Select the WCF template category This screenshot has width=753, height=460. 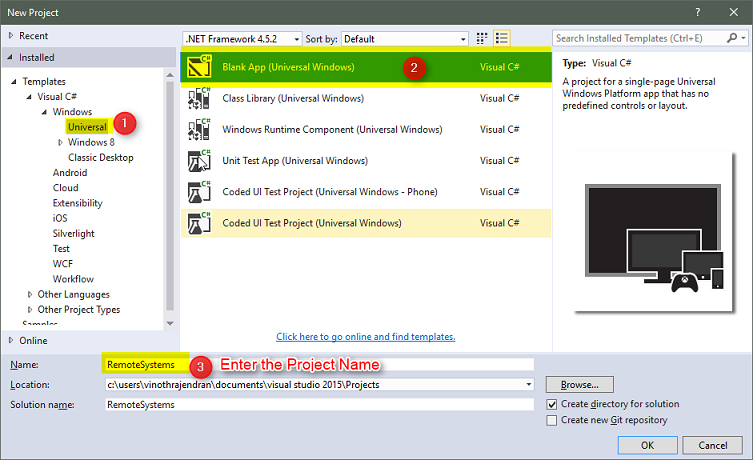pyautogui.click(x=63, y=264)
